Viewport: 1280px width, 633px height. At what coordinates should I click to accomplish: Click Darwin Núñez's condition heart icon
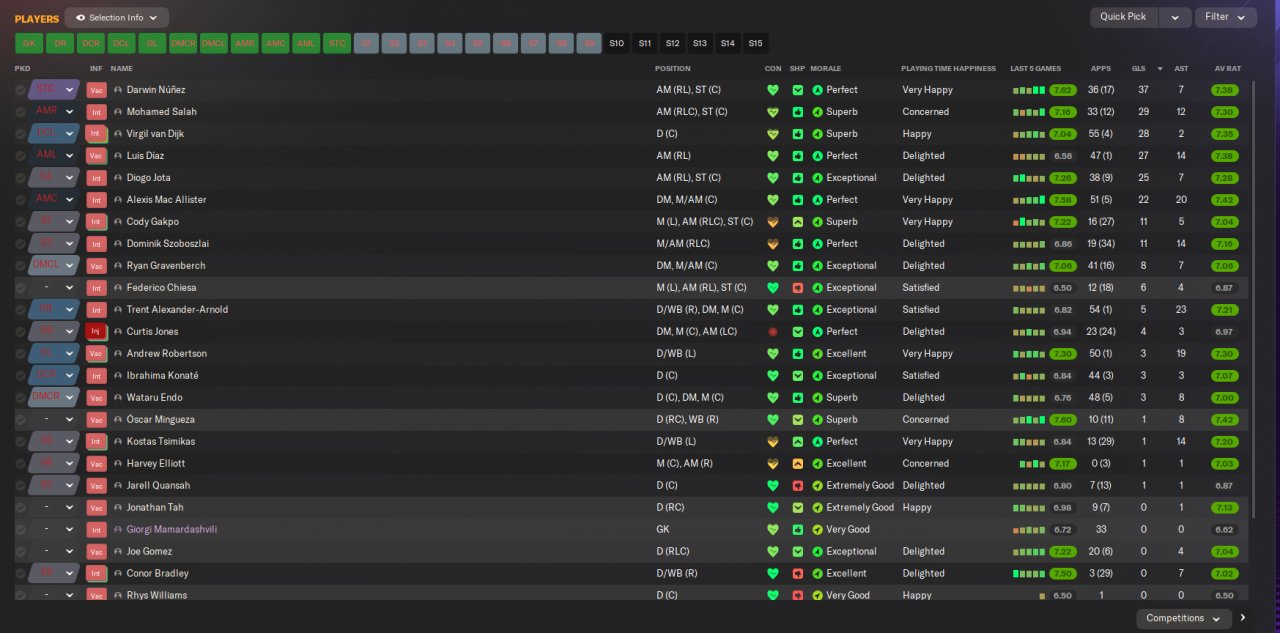pyautogui.click(x=772, y=90)
